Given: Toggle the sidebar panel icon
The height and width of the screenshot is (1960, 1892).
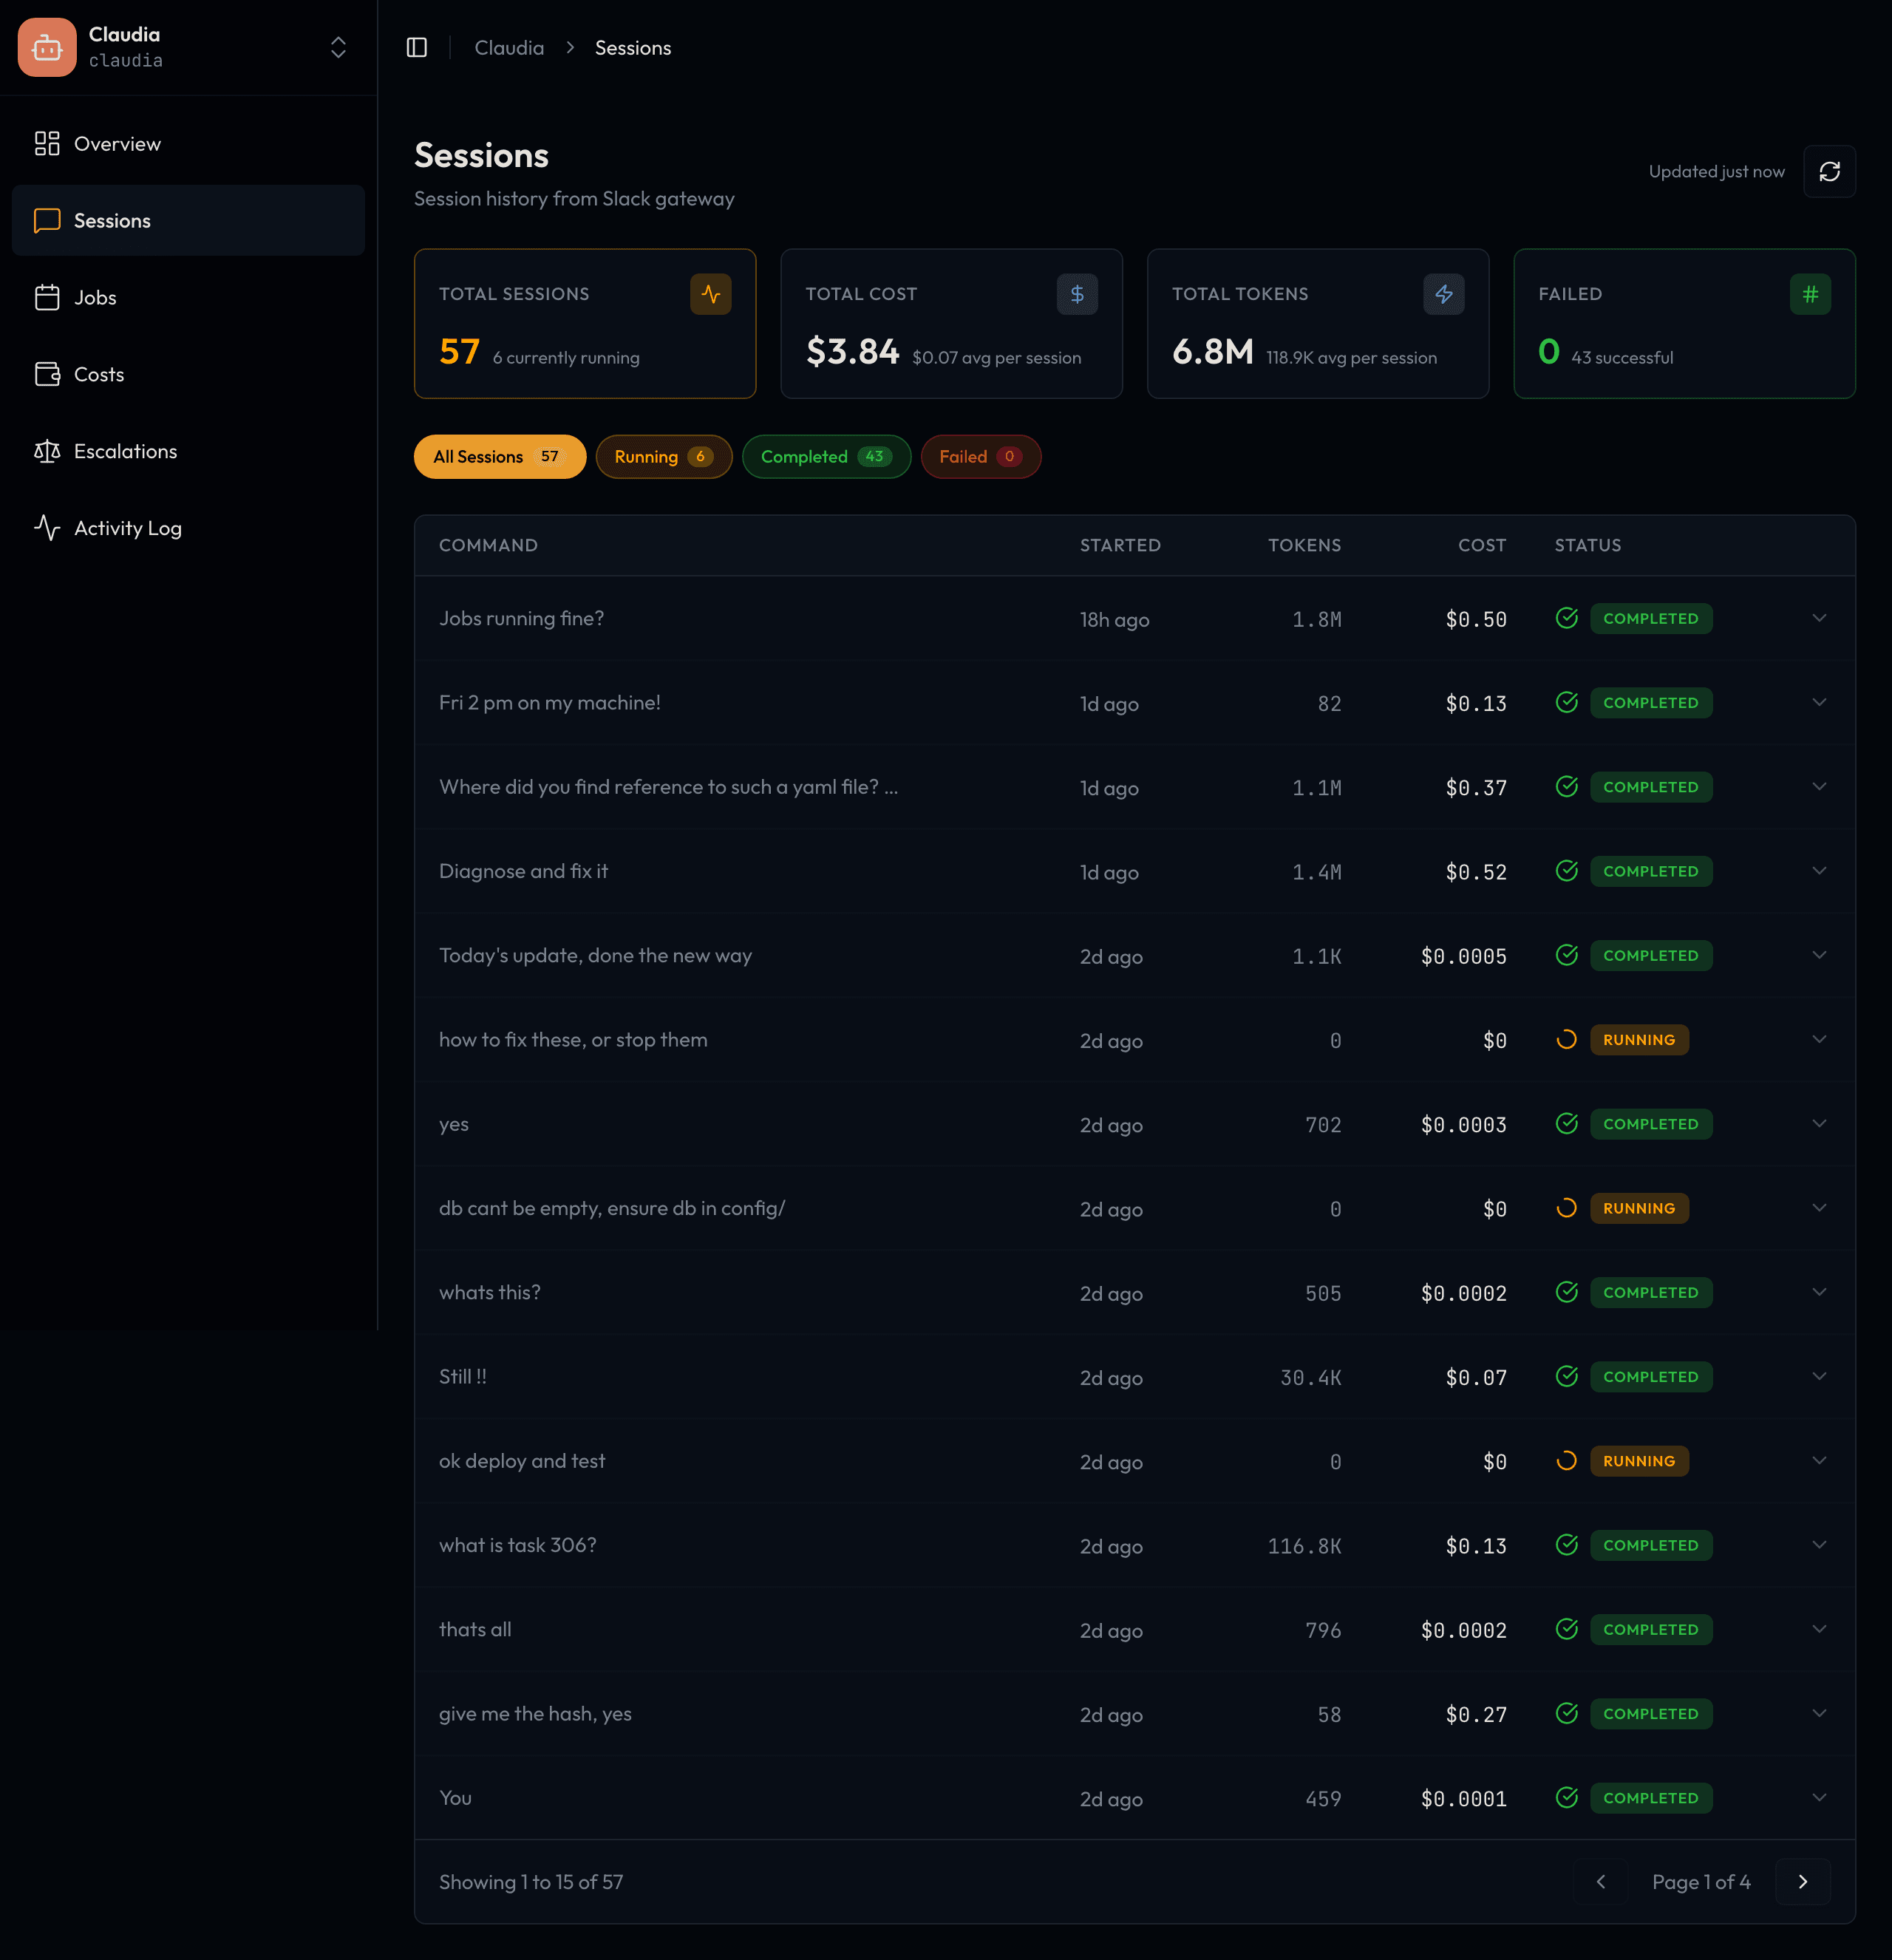Looking at the screenshot, I should point(417,47).
